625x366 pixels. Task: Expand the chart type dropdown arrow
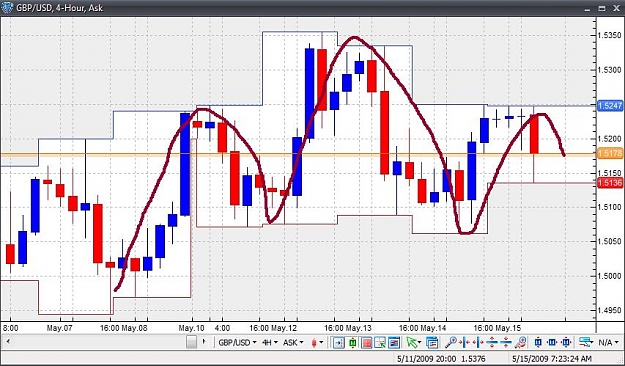(x=321, y=342)
